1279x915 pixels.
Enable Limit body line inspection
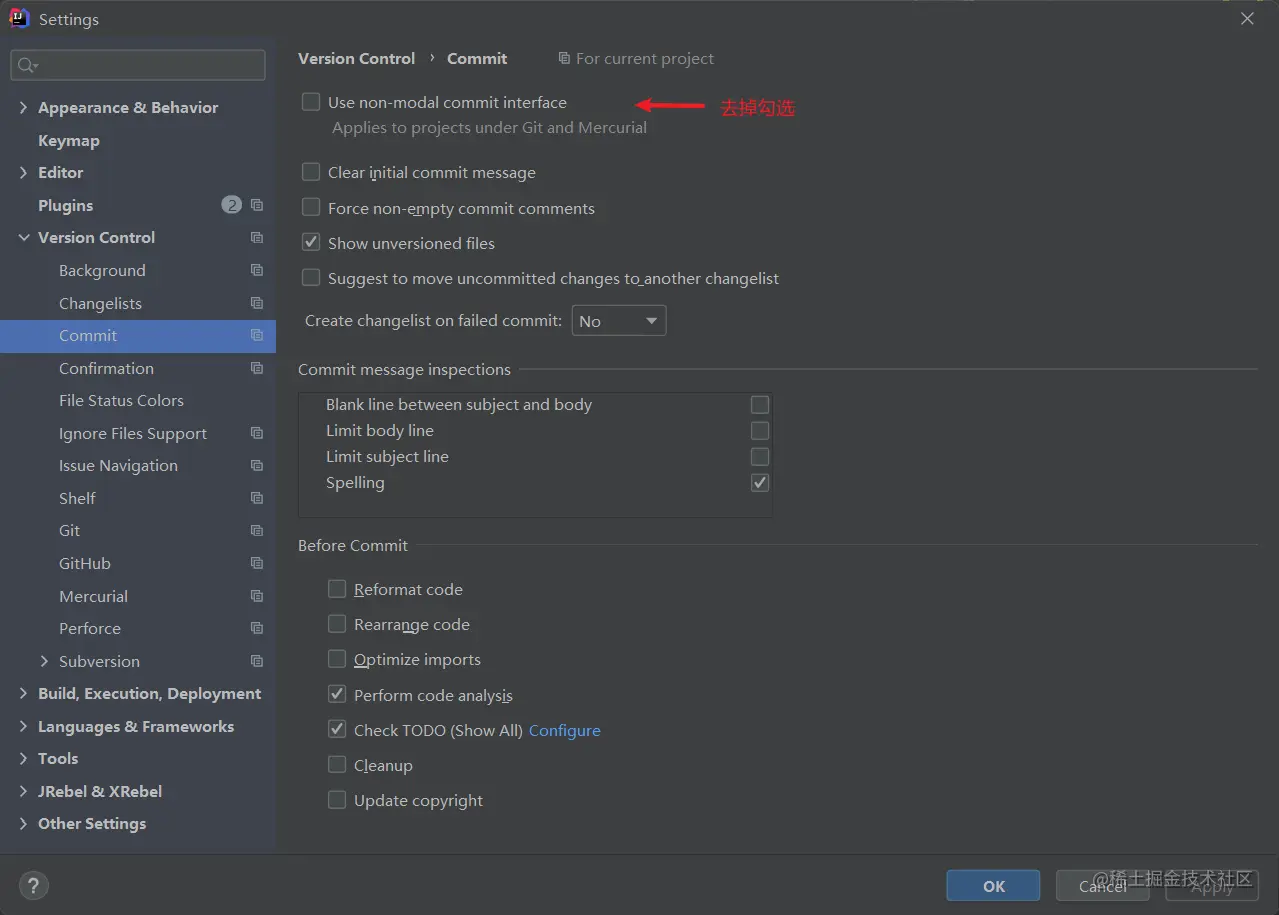click(760, 430)
